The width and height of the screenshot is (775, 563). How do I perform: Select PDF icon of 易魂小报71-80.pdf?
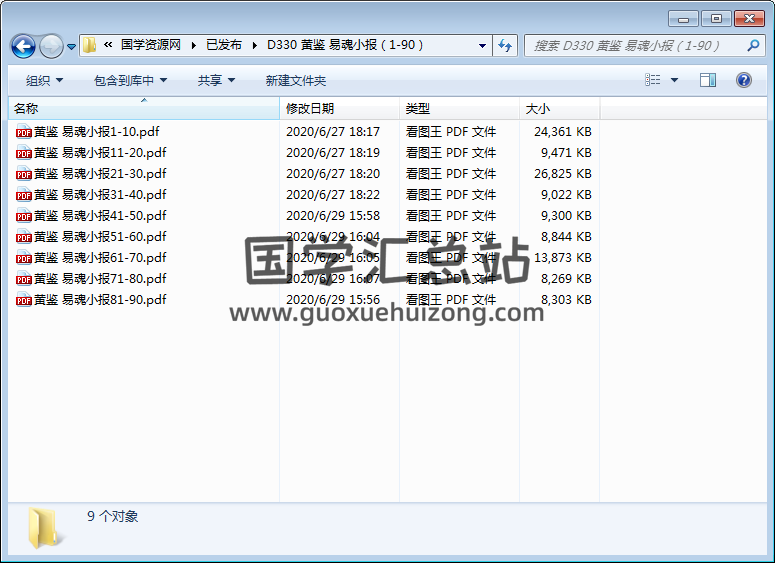click(23, 278)
